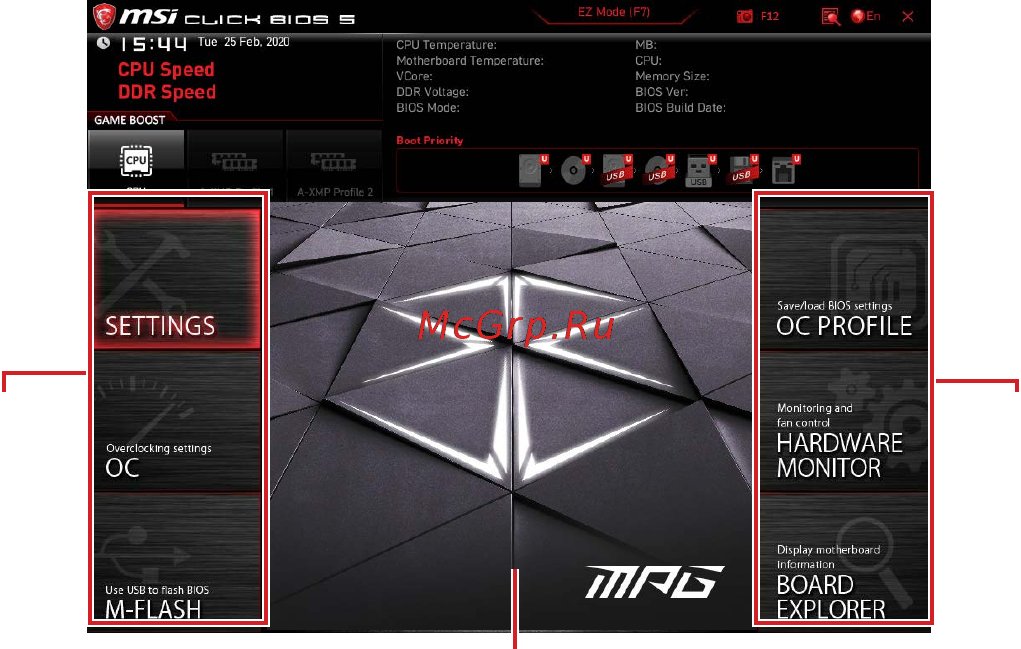Viewport: 1021px width, 649px height.
Task: Click the 'MB:' field
Action: [646, 45]
